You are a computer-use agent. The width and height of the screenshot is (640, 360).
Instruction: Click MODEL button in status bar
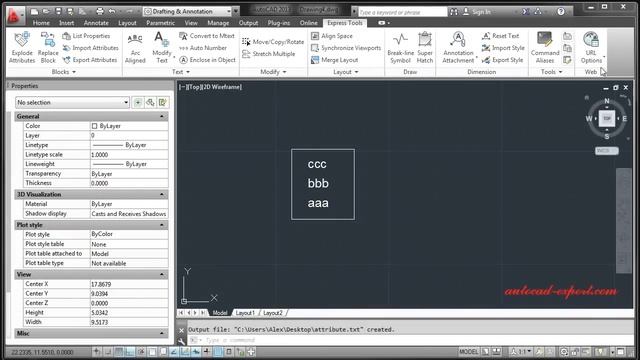click(x=469, y=351)
